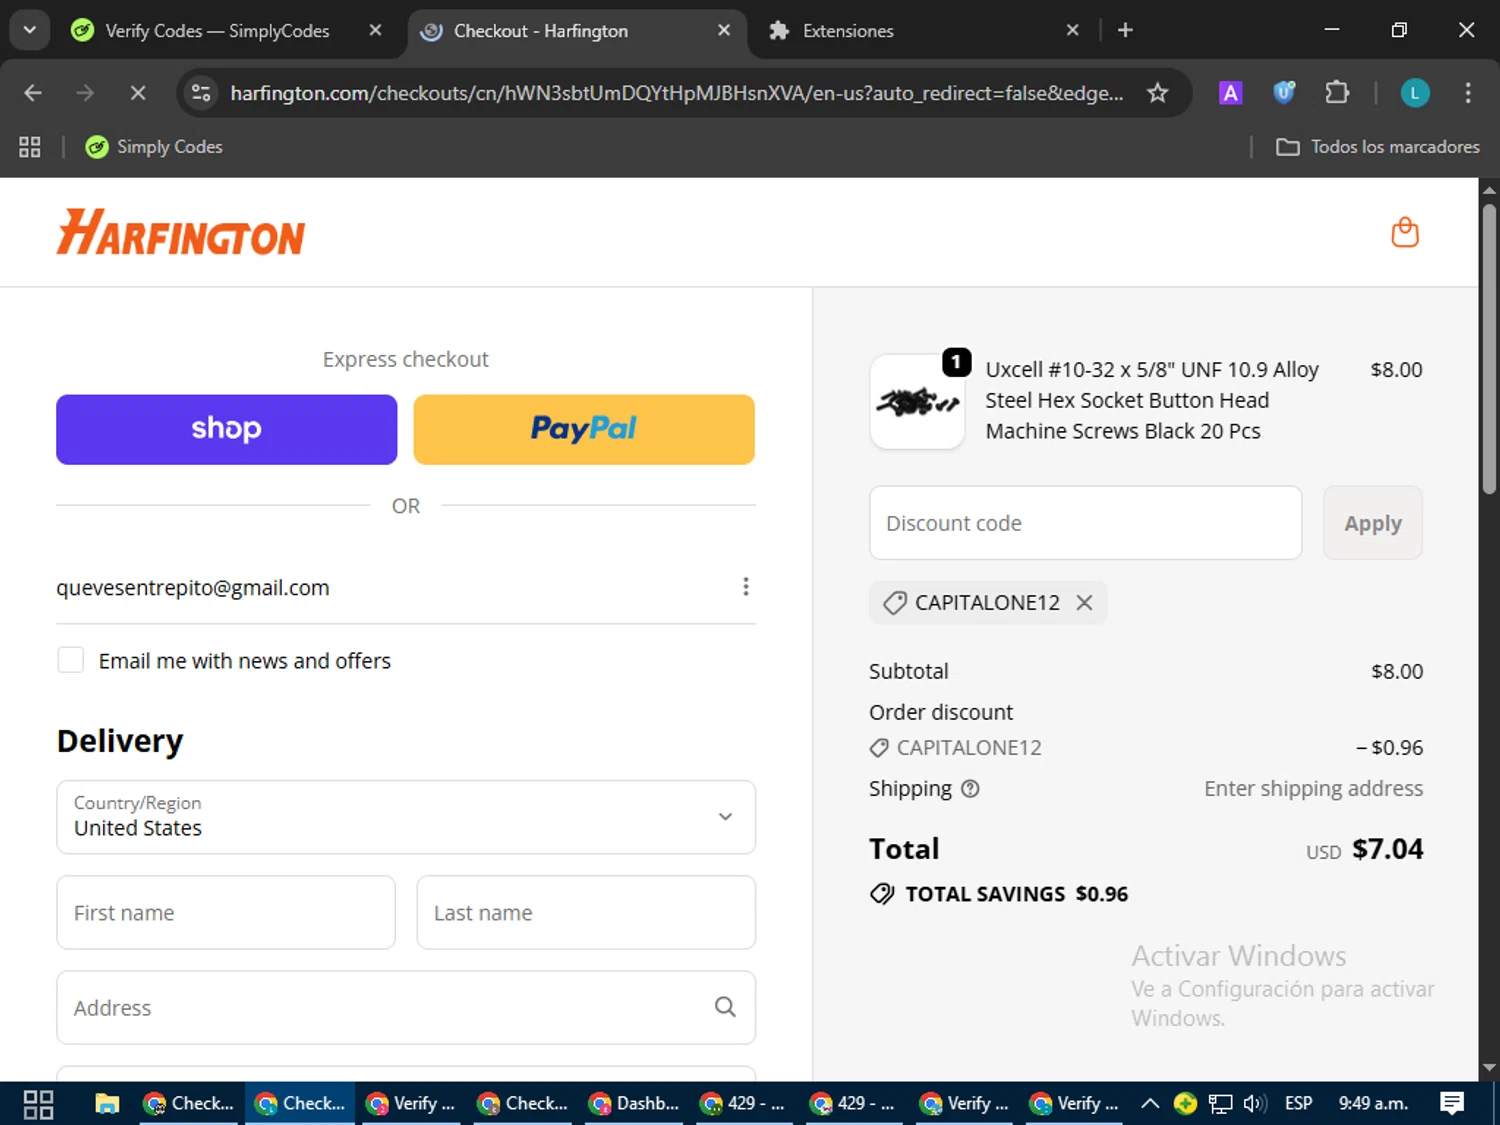Switch to the Verify Codes — SimplyCodes tab

(x=217, y=31)
